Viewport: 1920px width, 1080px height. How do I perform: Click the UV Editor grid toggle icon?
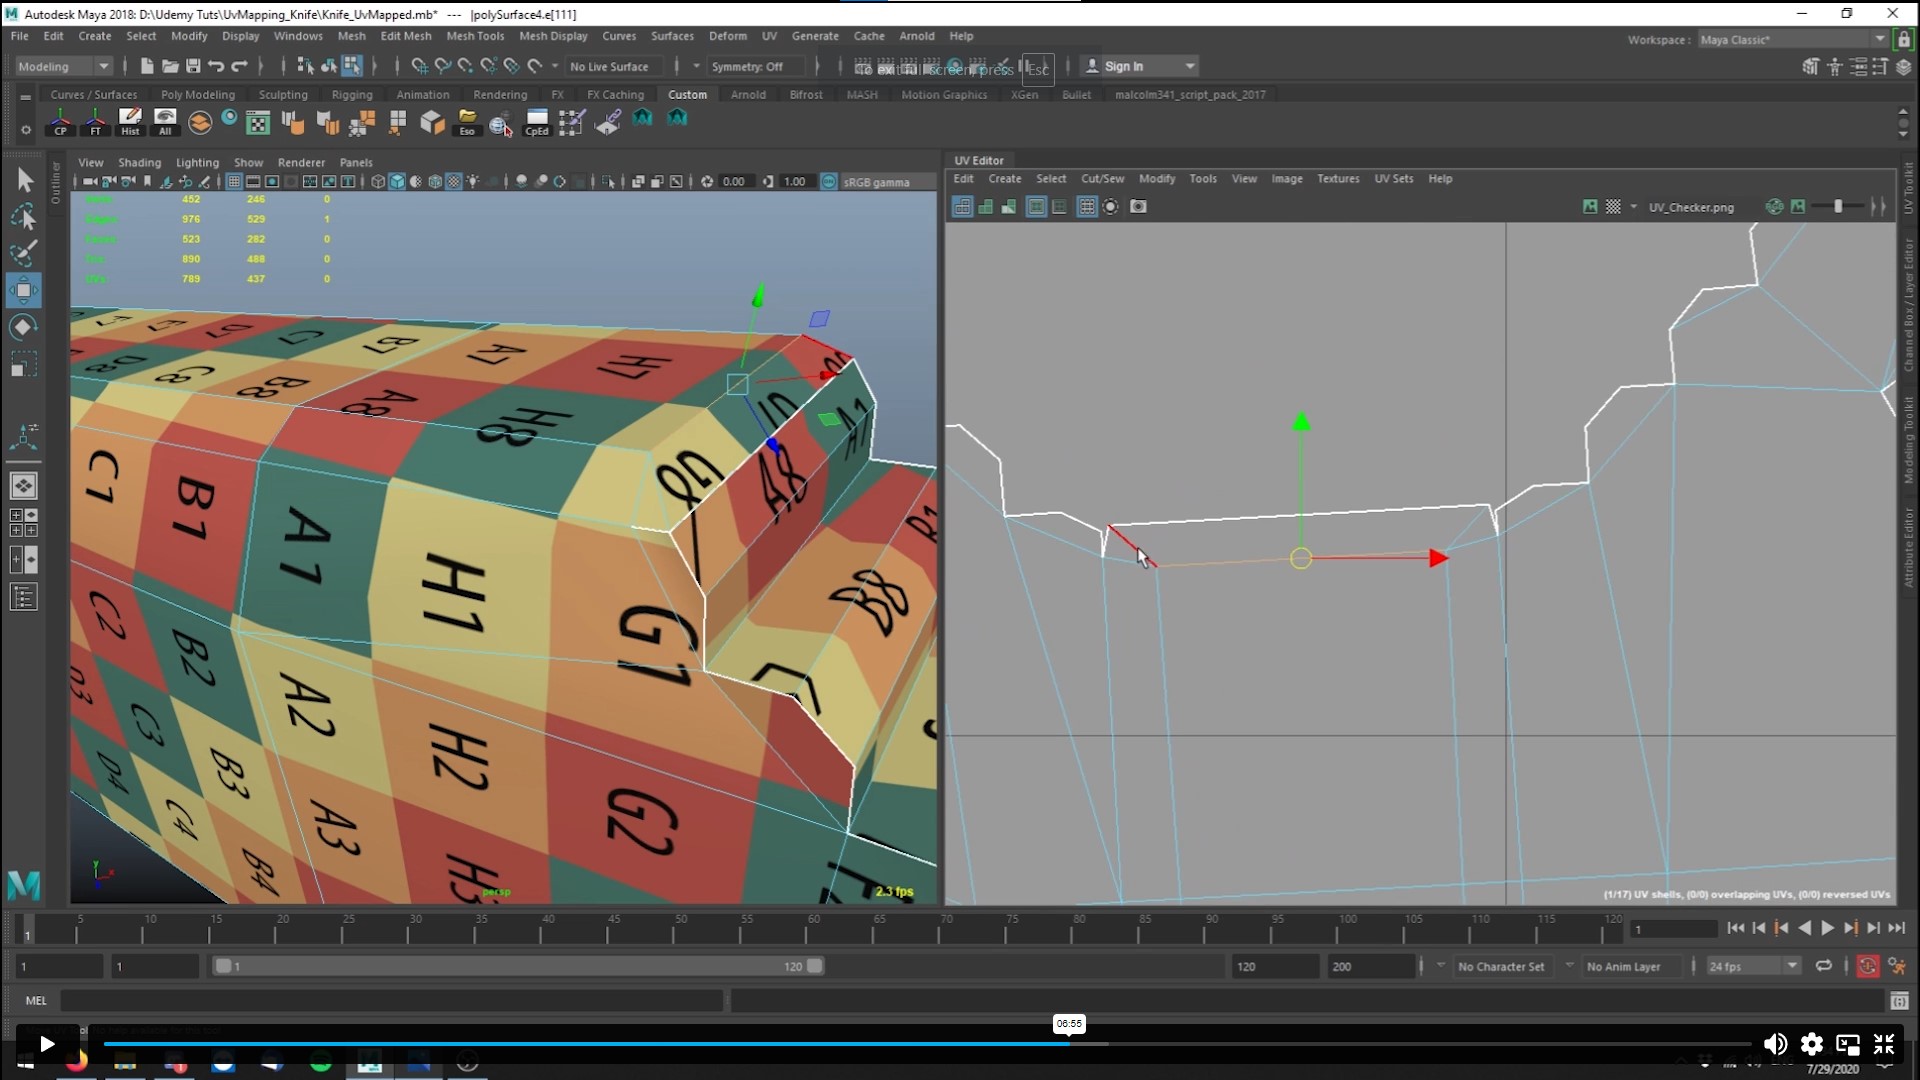pos(1085,207)
